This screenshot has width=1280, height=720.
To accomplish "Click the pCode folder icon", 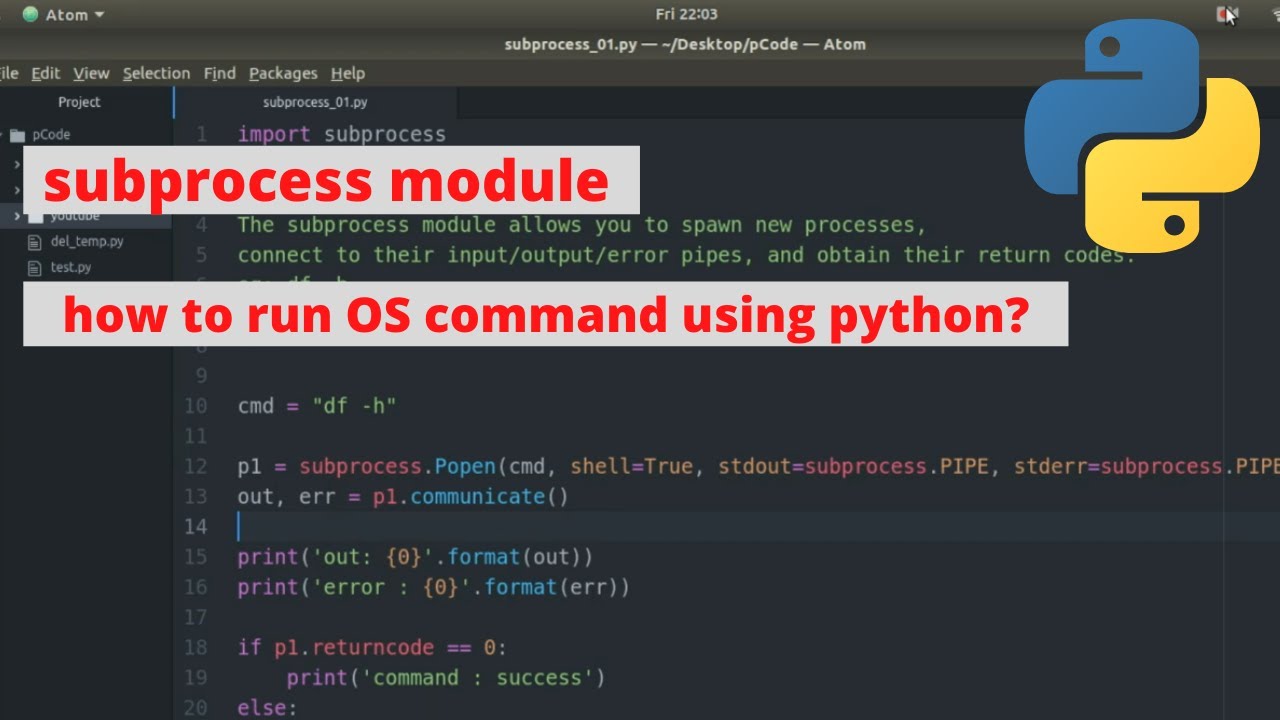I will click(x=17, y=135).
